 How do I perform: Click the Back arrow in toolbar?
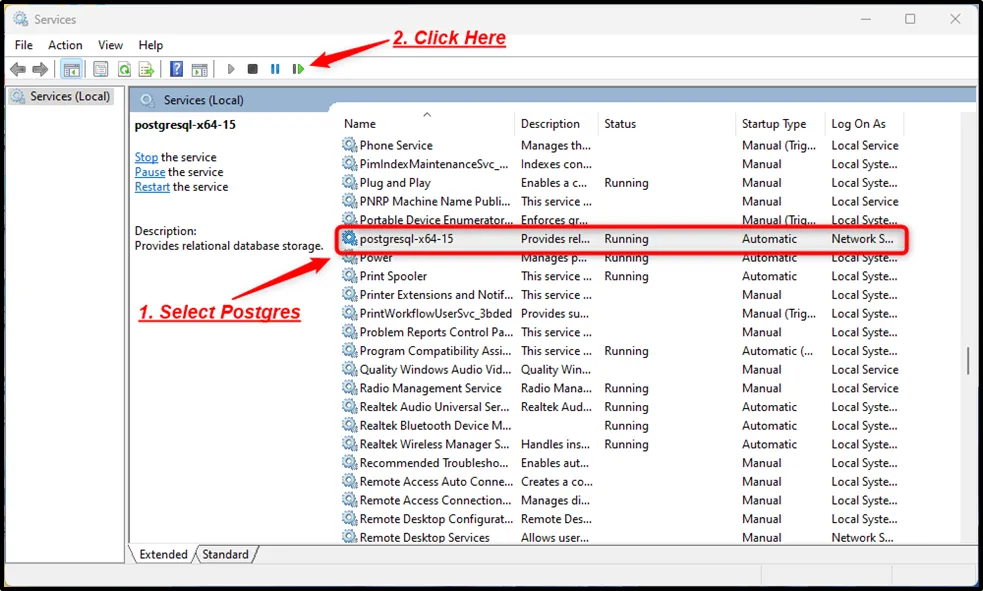18,69
